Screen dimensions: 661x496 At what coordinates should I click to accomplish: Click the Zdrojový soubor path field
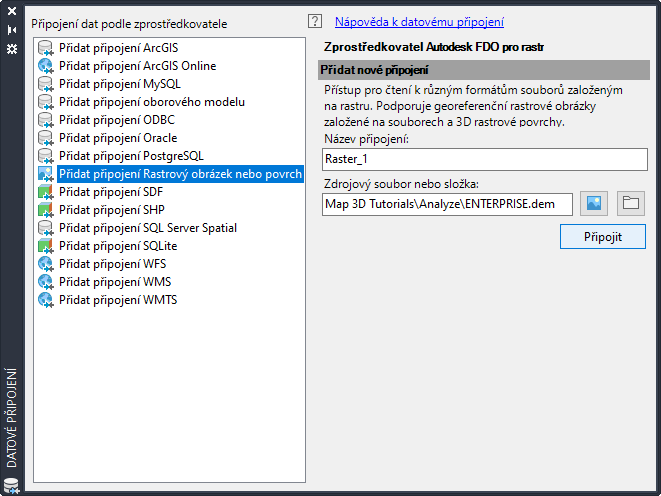point(448,204)
